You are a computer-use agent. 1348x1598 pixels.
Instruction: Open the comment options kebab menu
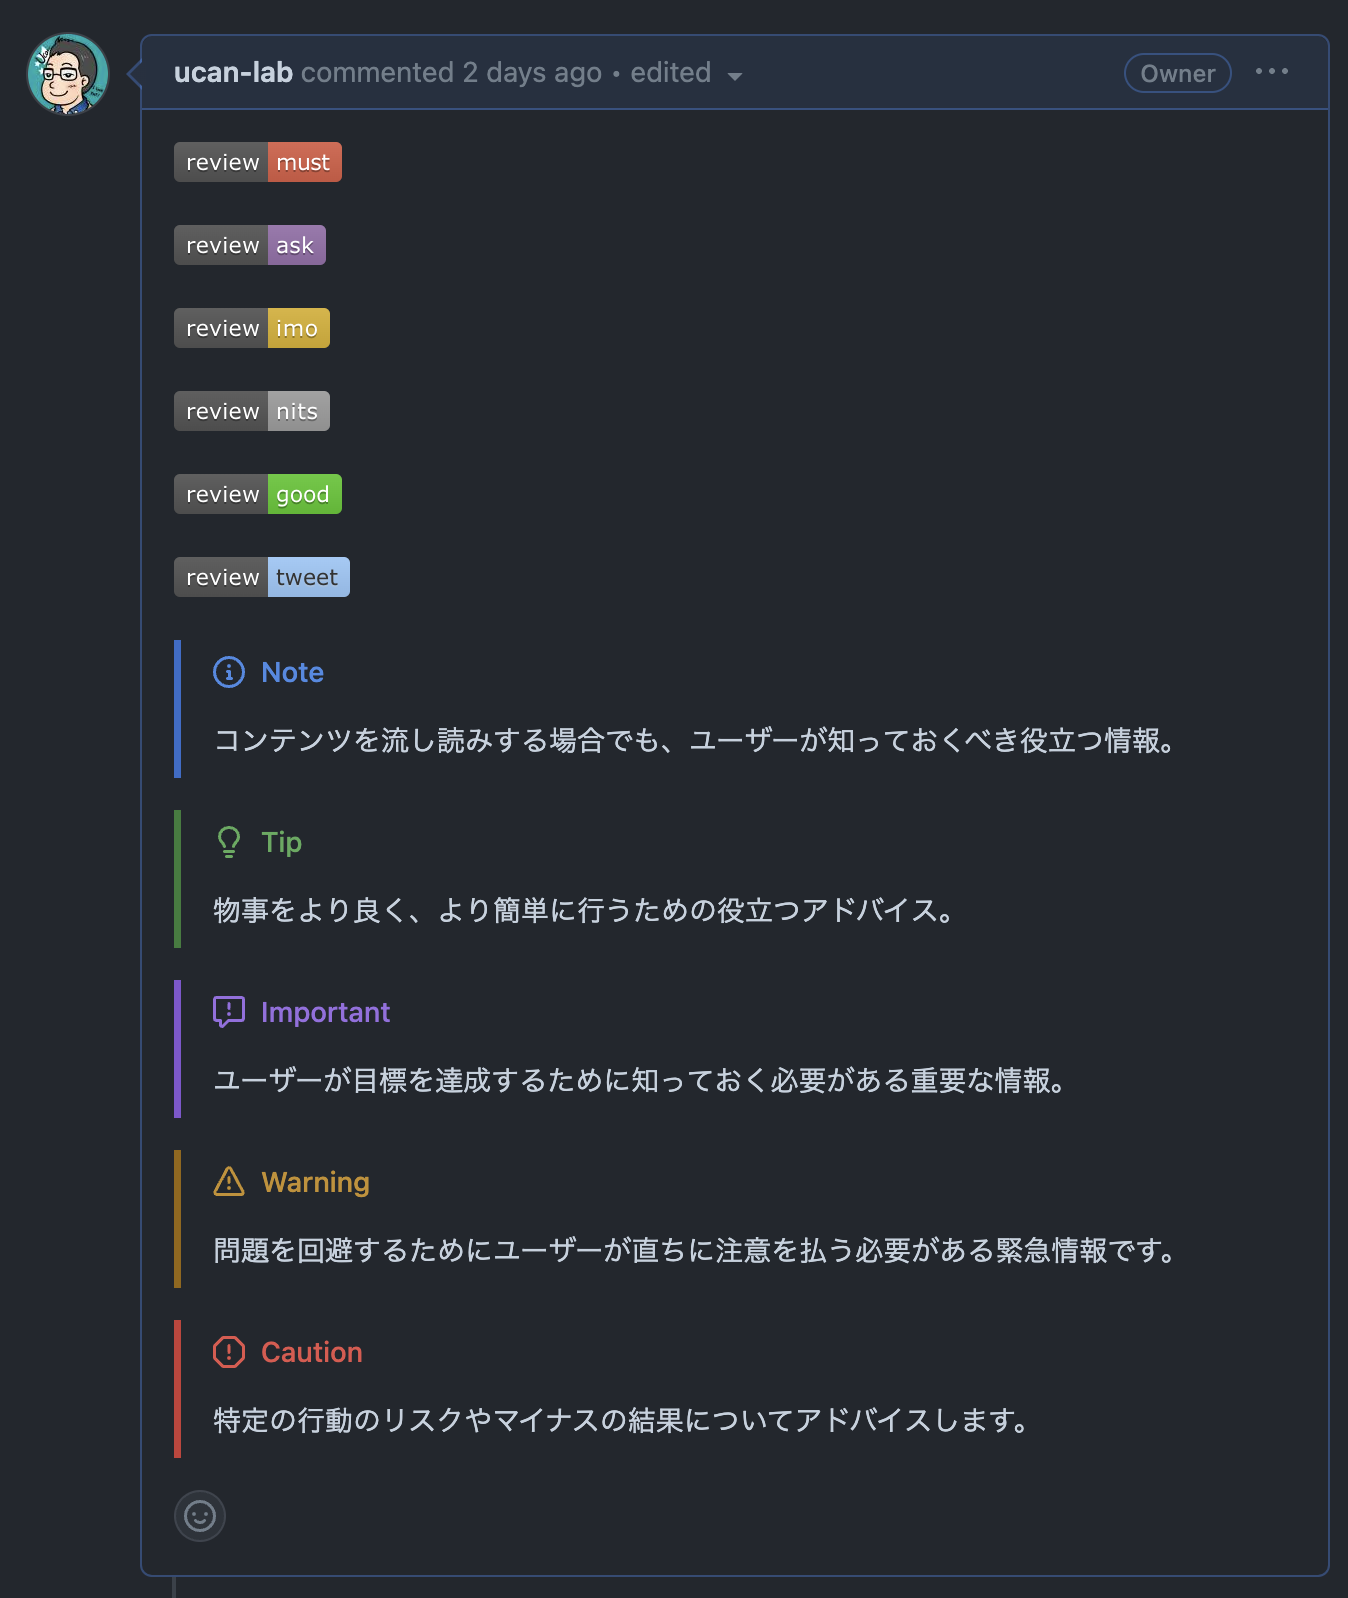pos(1272,71)
